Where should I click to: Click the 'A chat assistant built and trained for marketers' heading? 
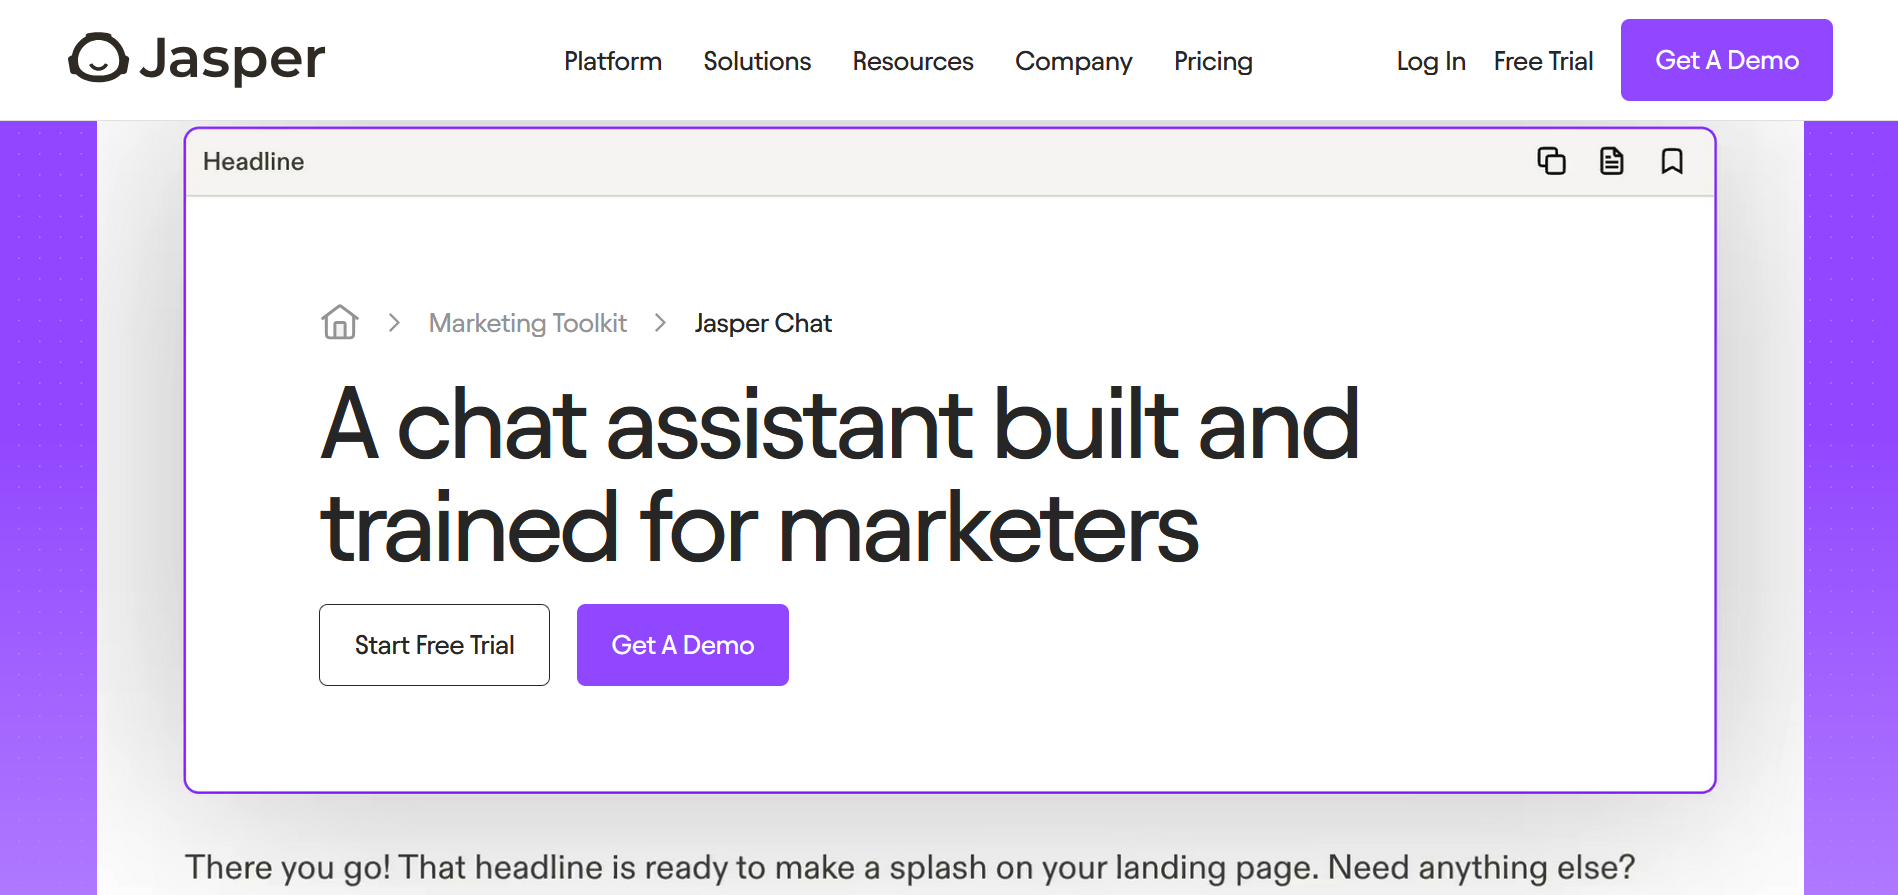tap(840, 476)
